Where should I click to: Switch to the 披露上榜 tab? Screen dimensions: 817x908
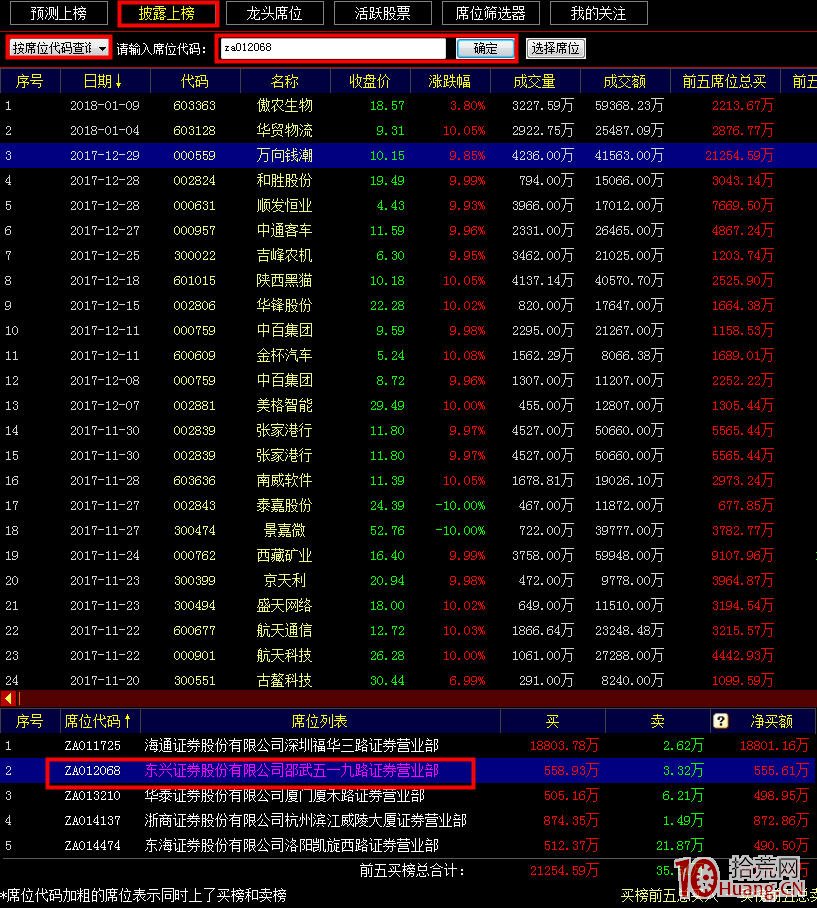[167, 13]
